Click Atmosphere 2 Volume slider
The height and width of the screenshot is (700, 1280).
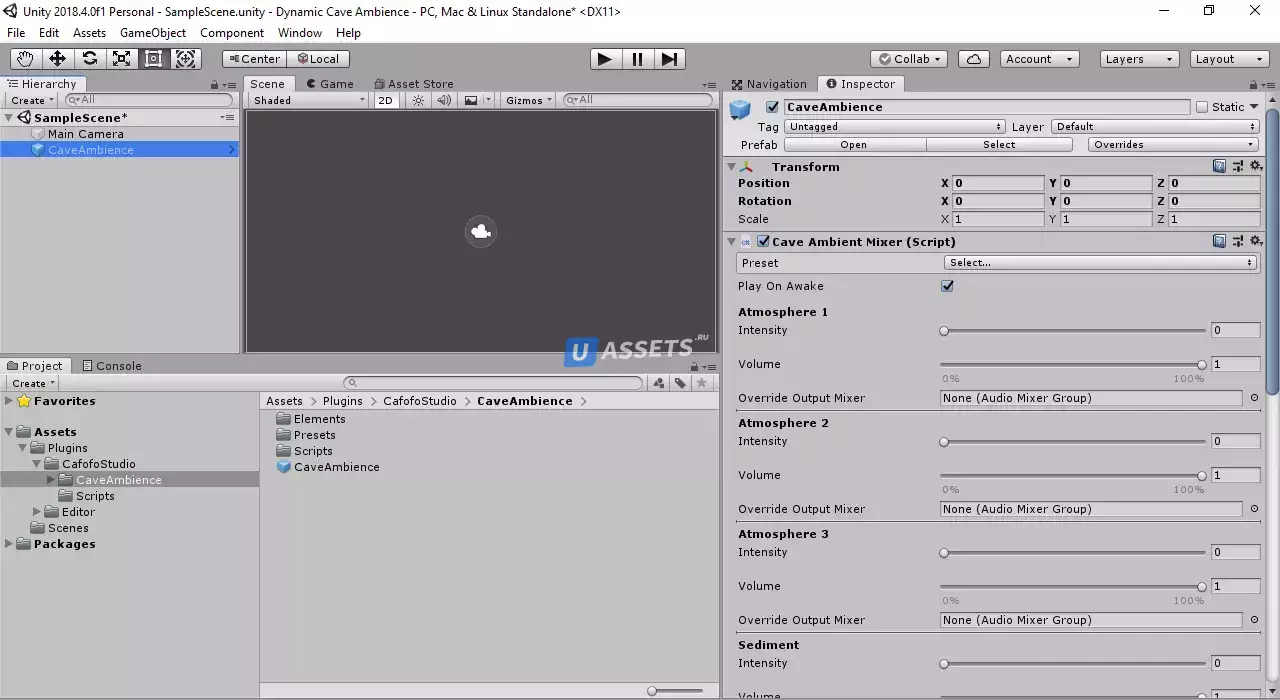(x=1074, y=475)
